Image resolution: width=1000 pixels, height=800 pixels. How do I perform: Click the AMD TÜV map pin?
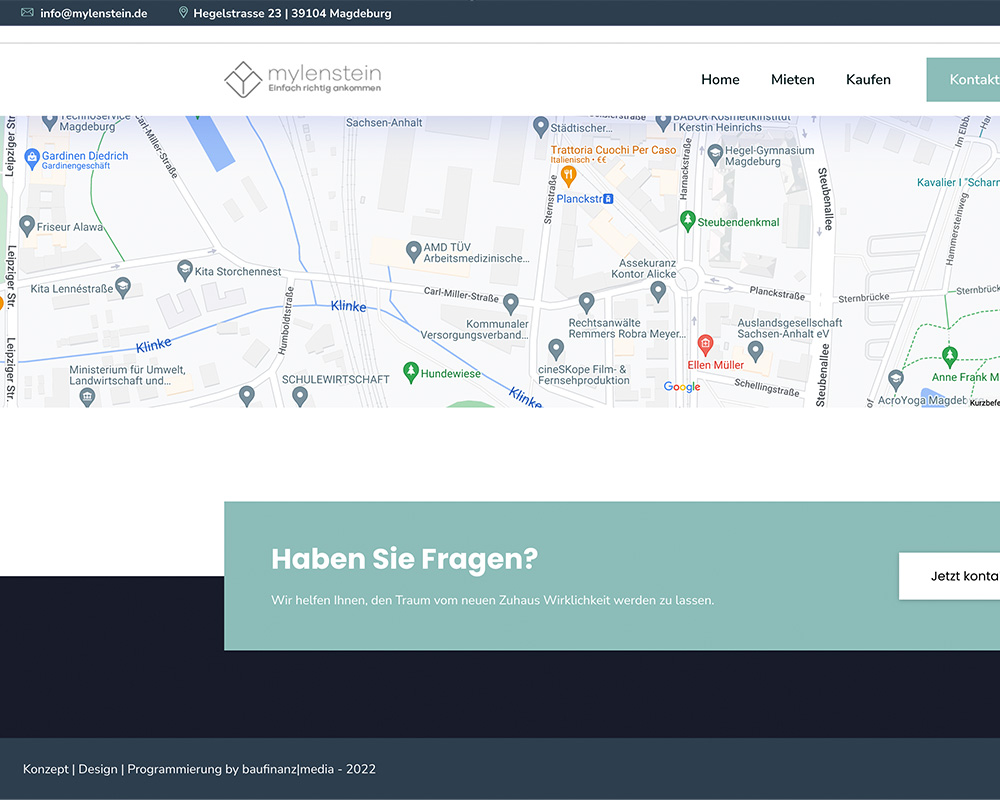point(413,251)
